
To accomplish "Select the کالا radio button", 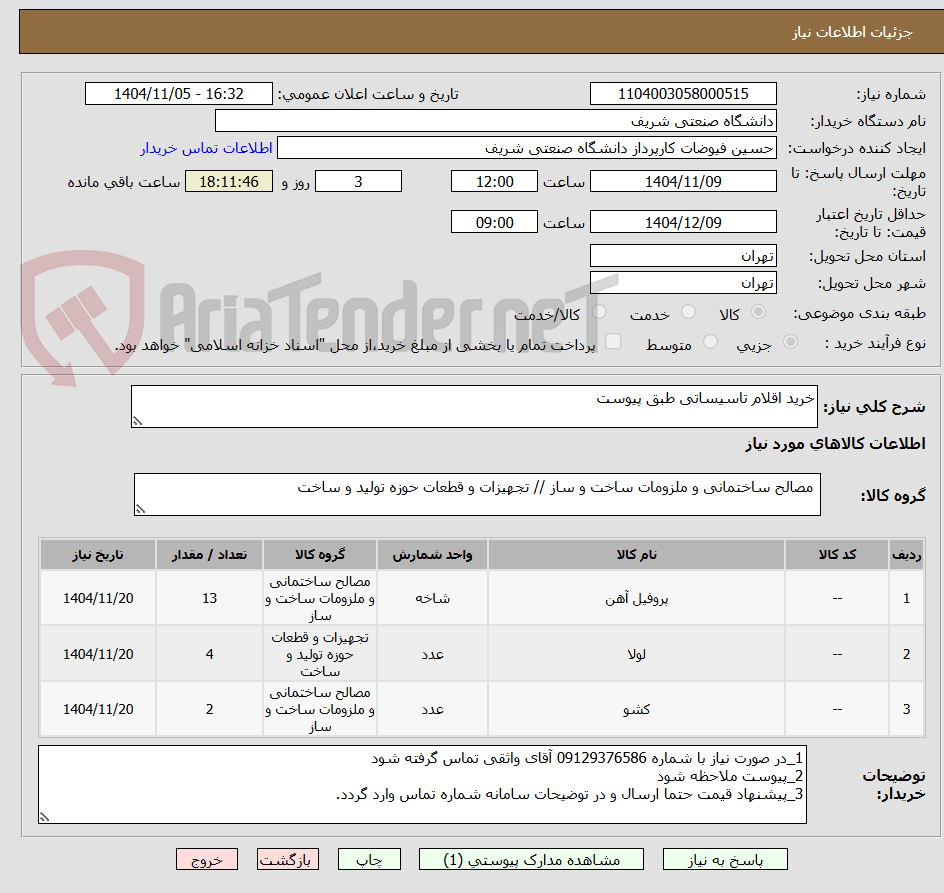I will 759,312.
